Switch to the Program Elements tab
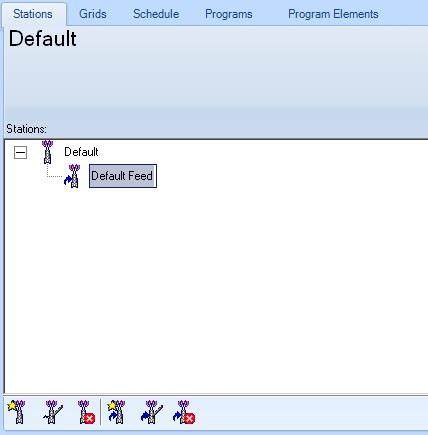The height and width of the screenshot is (435, 428). pos(333,14)
